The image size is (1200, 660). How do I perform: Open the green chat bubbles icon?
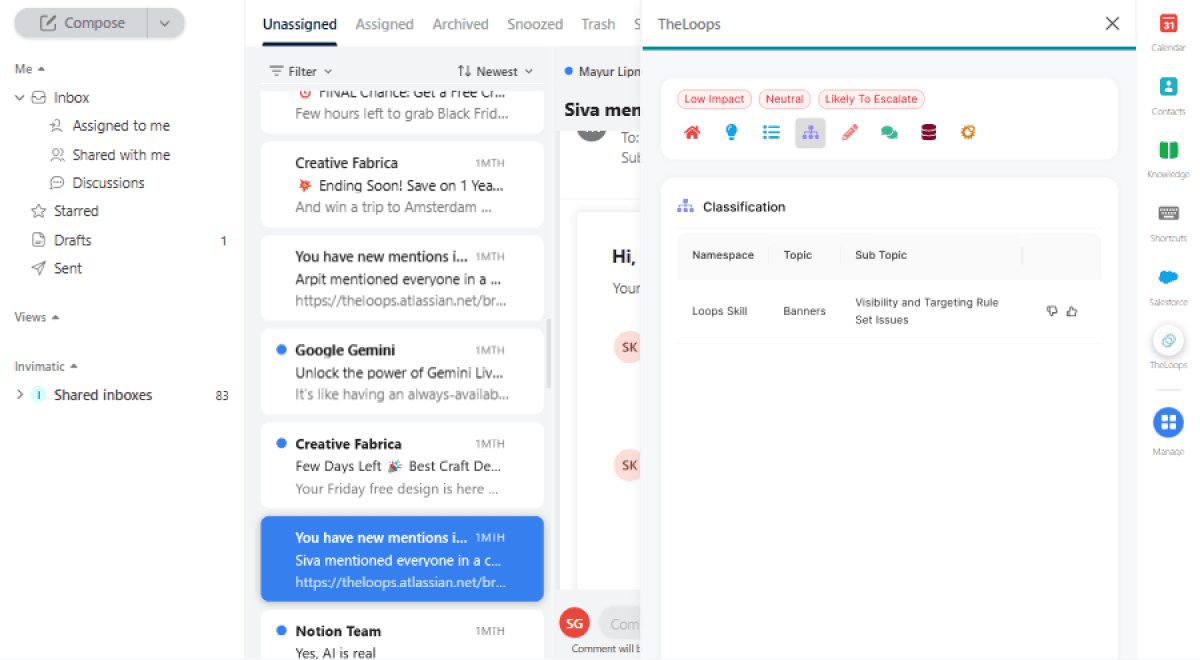889,132
